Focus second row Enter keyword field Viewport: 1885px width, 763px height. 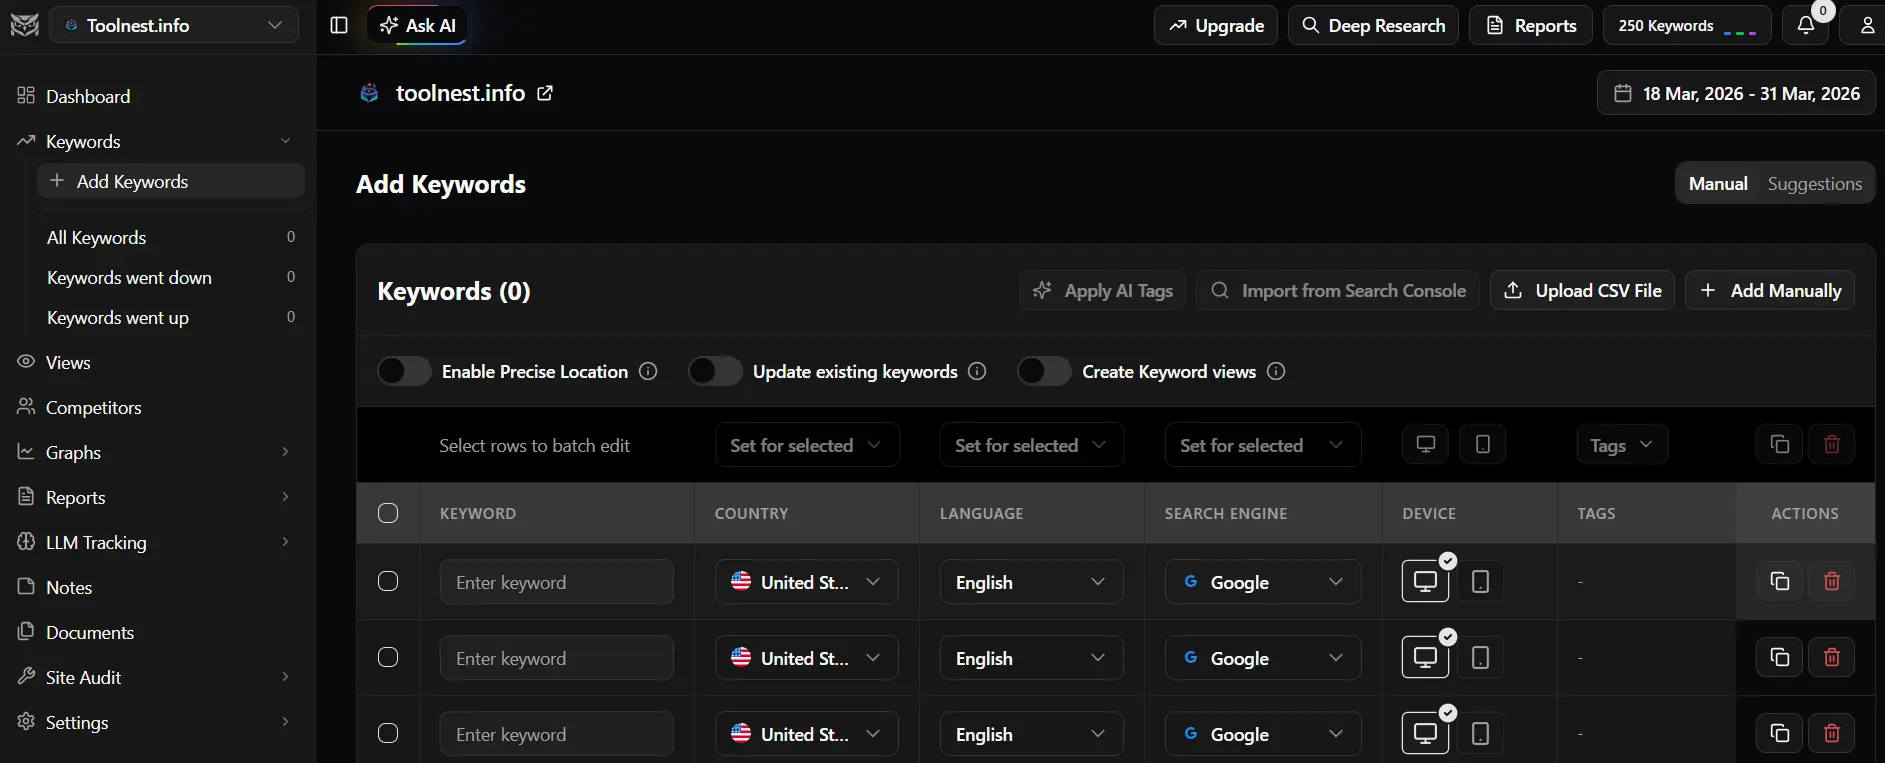[x=557, y=658]
